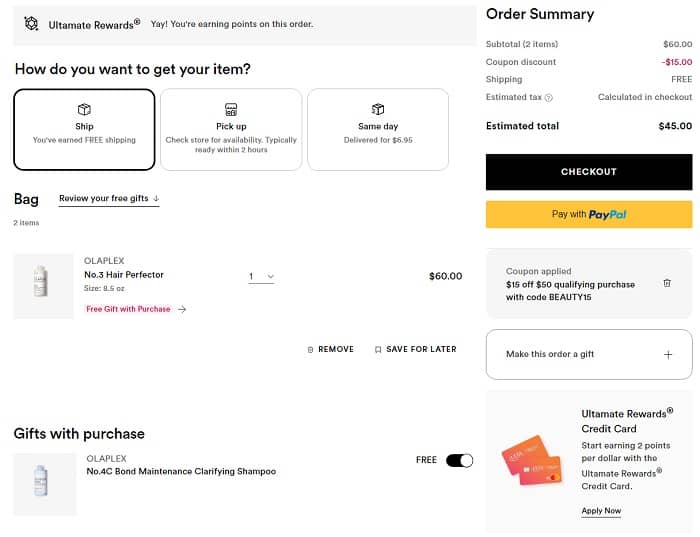The width and height of the screenshot is (700, 537).
Task: Click the bookmark icon for Save for Later
Action: click(x=378, y=350)
